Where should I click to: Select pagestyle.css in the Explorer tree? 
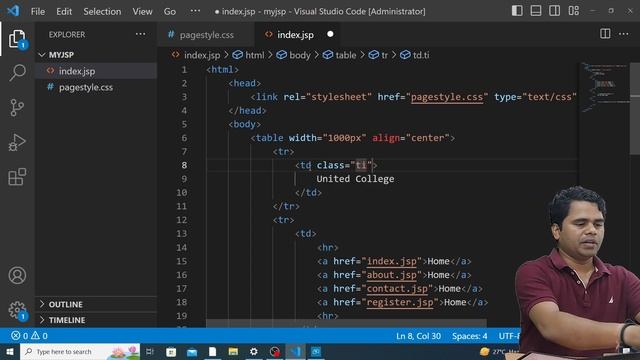tap(96, 87)
